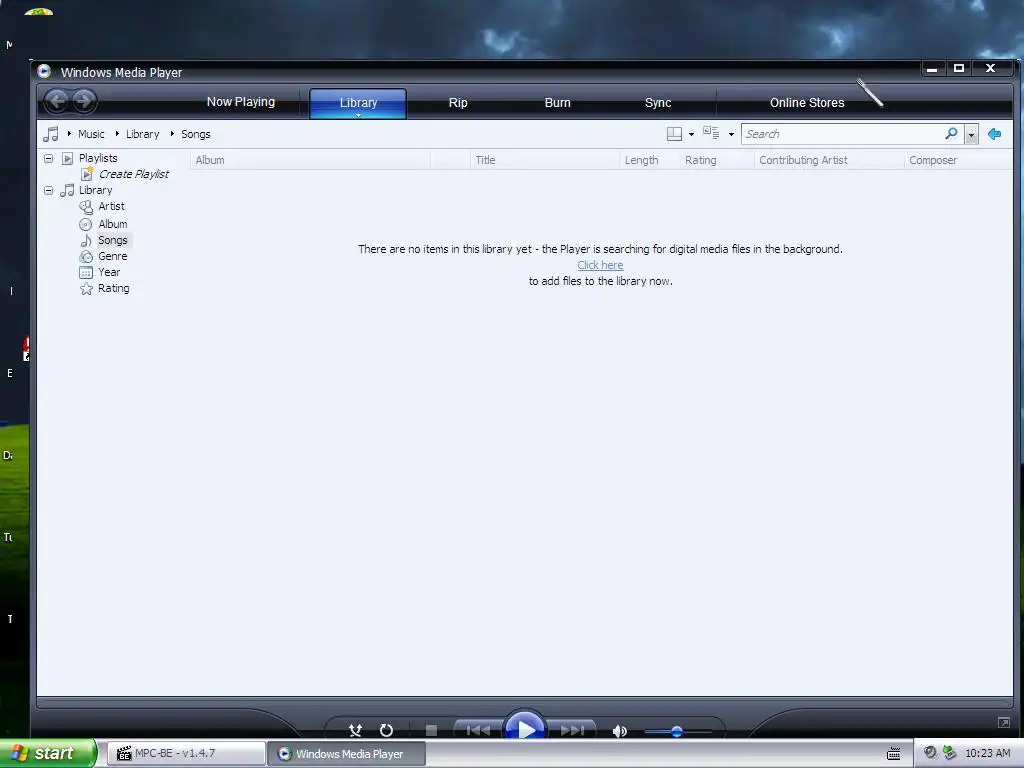1024x768 pixels.
Task: Click the Play button
Action: tap(525, 726)
